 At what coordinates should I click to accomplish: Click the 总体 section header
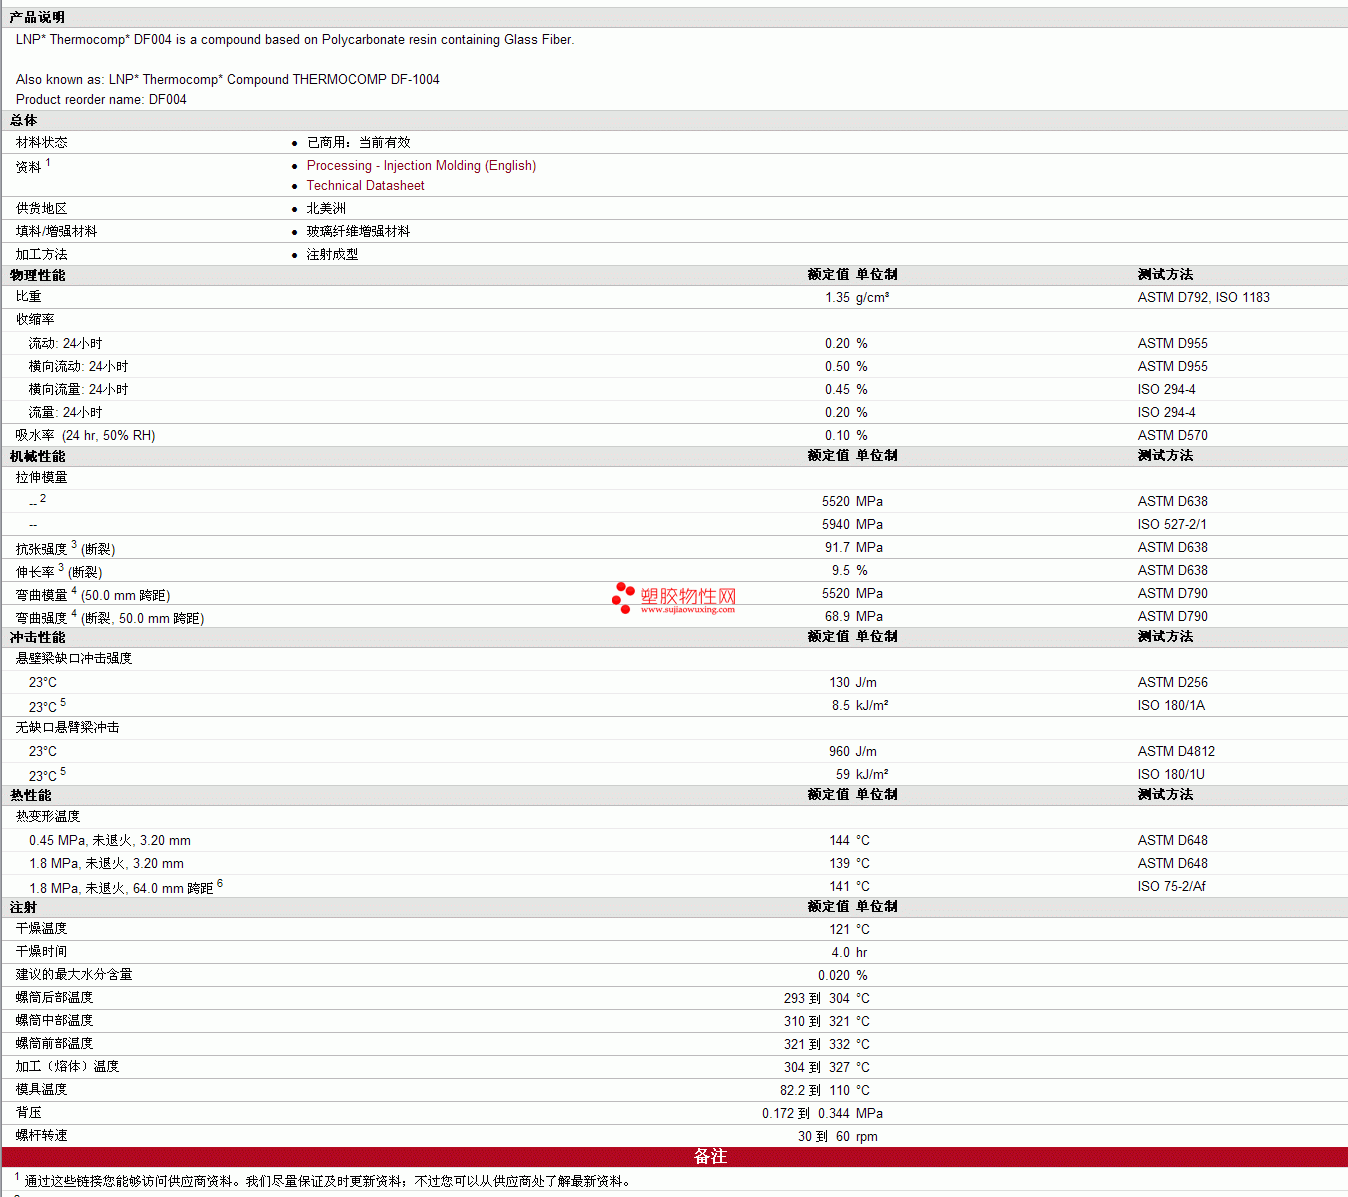(24, 120)
